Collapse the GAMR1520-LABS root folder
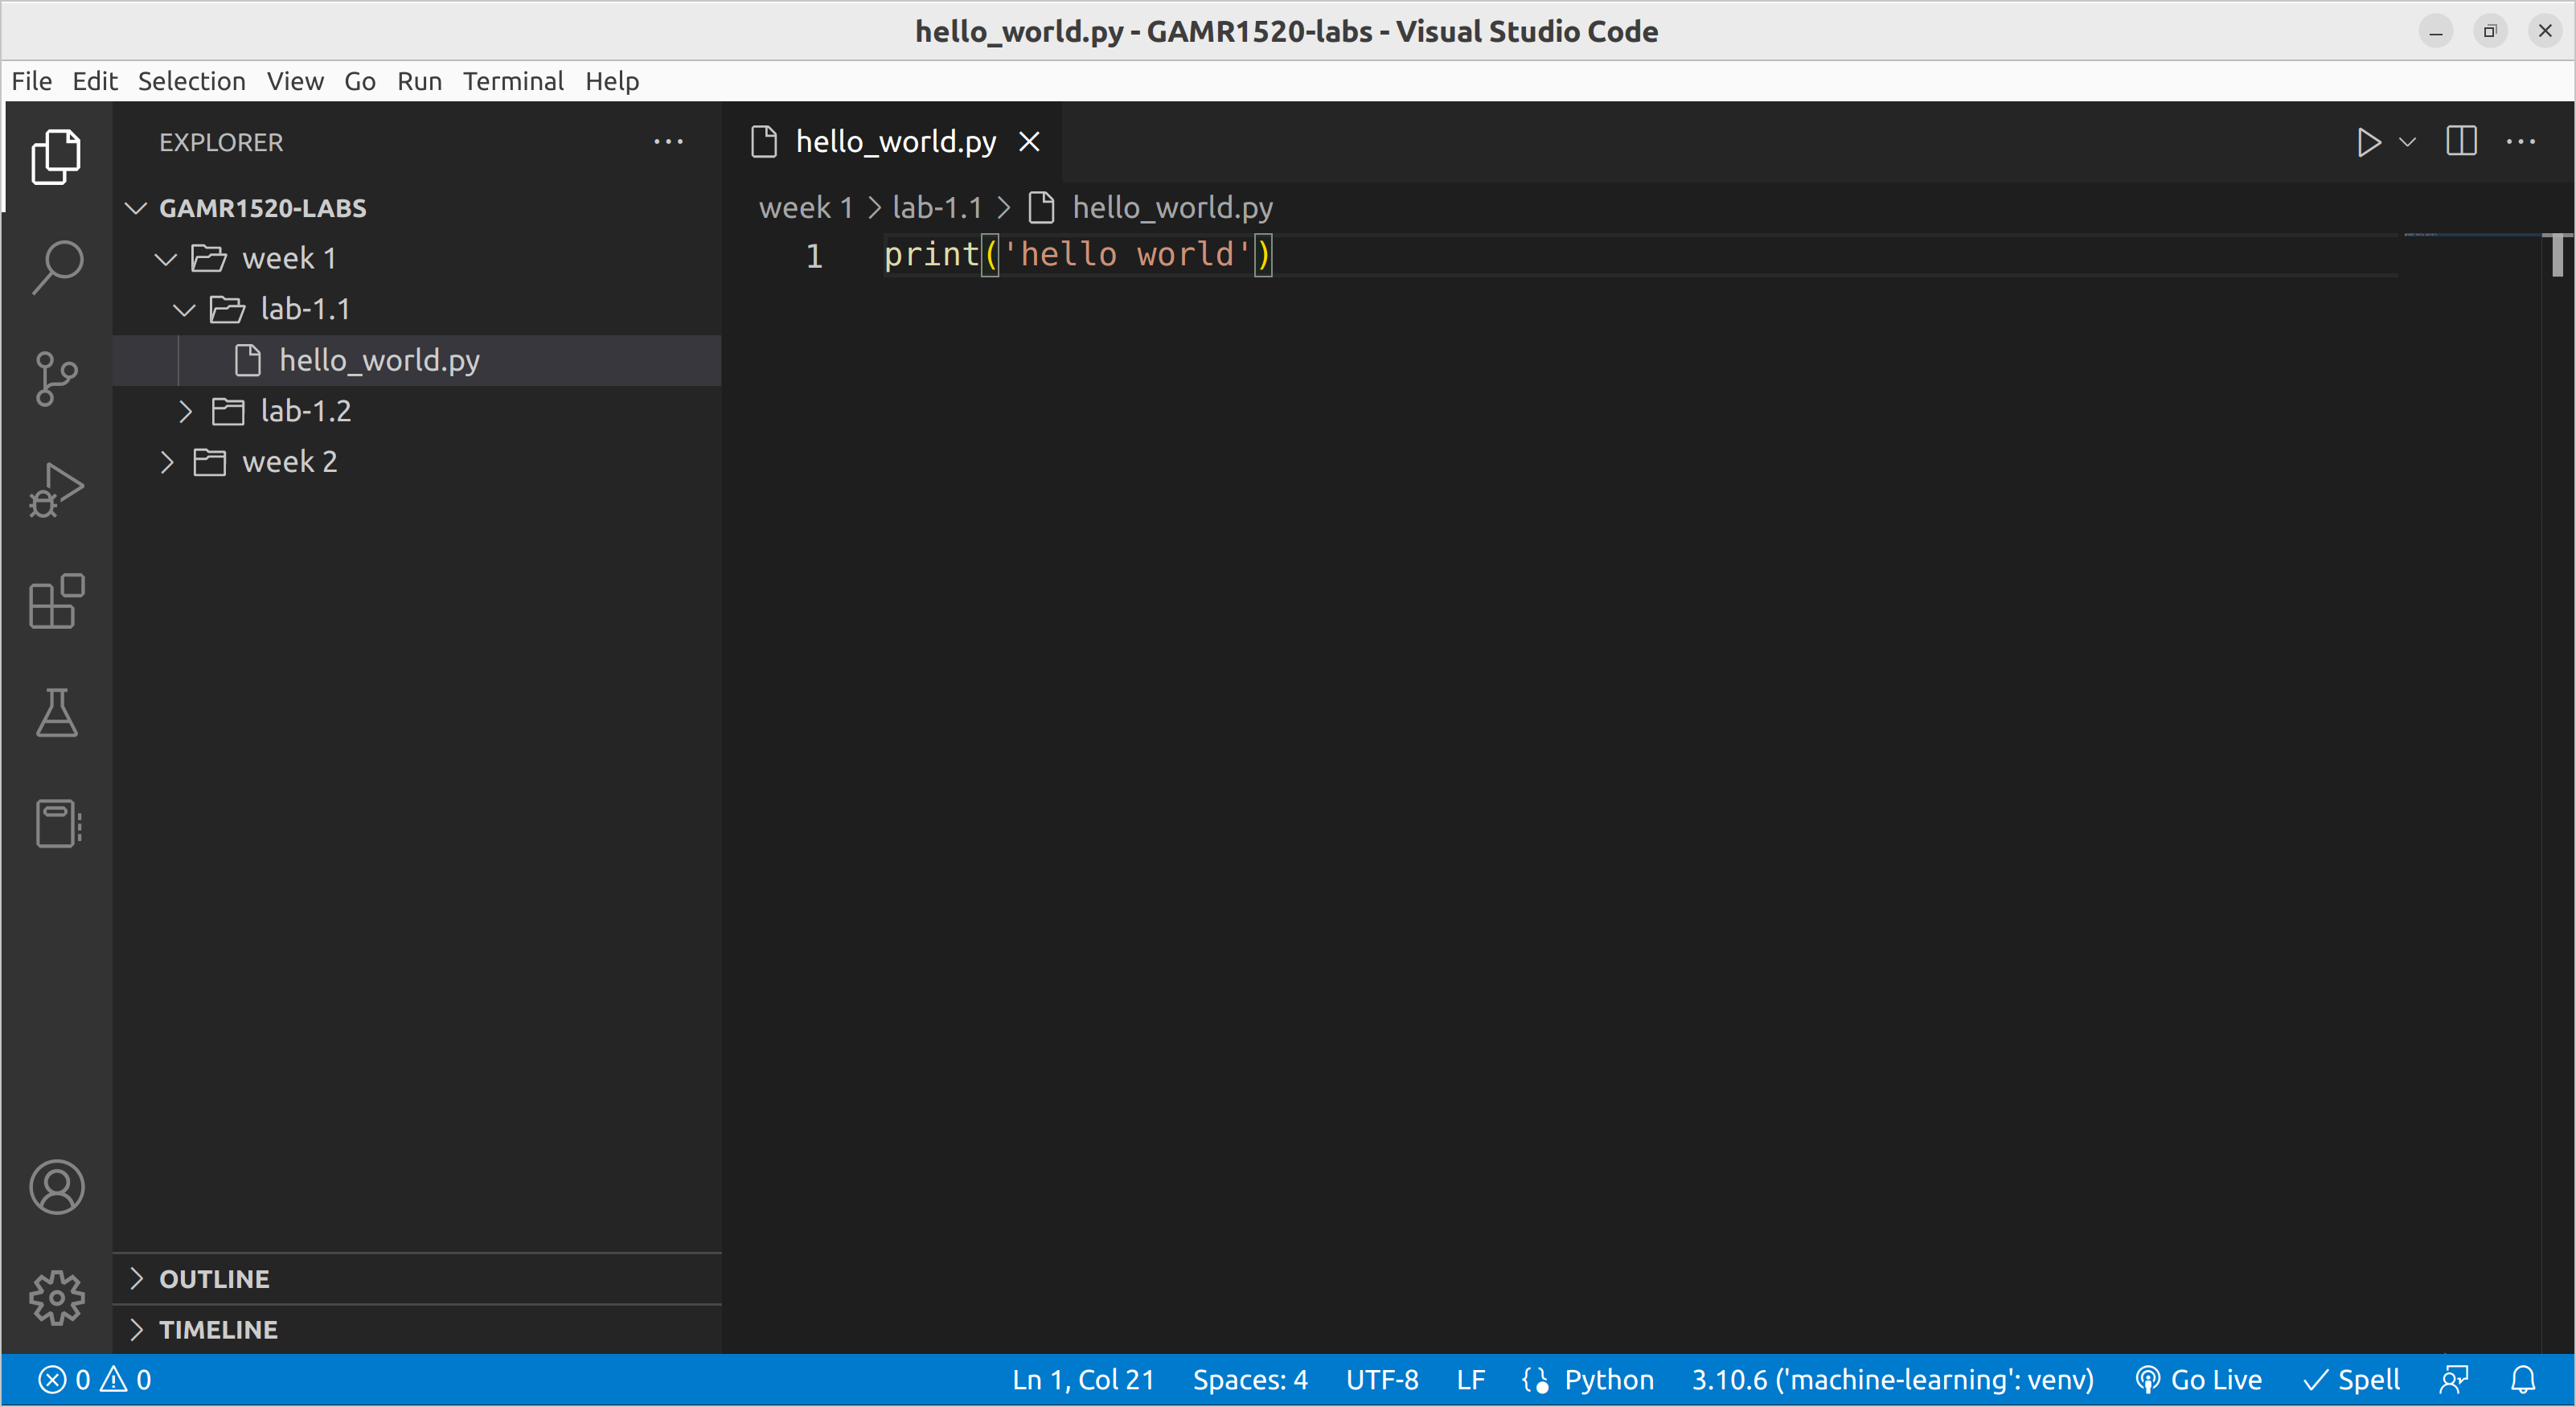The width and height of the screenshot is (2576, 1407). (136, 208)
